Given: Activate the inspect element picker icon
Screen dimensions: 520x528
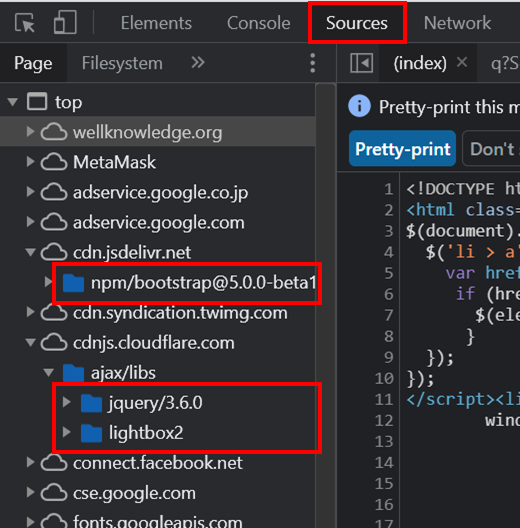Looking at the screenshot, I should (x=25, y=23).
